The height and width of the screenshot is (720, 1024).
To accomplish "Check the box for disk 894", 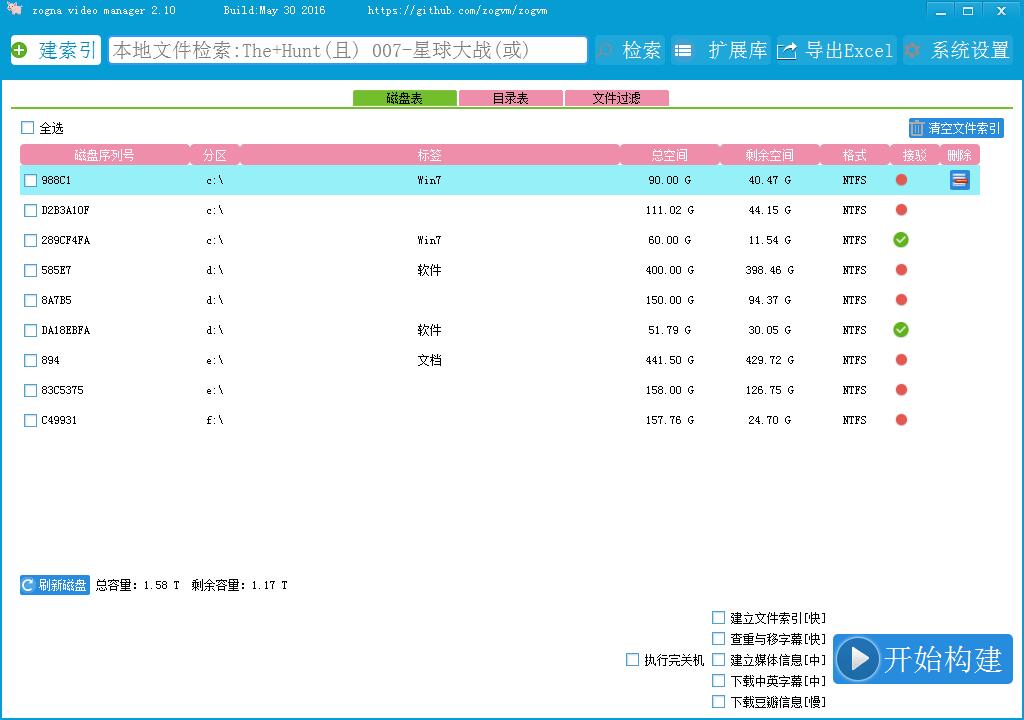I will [30, 361].
